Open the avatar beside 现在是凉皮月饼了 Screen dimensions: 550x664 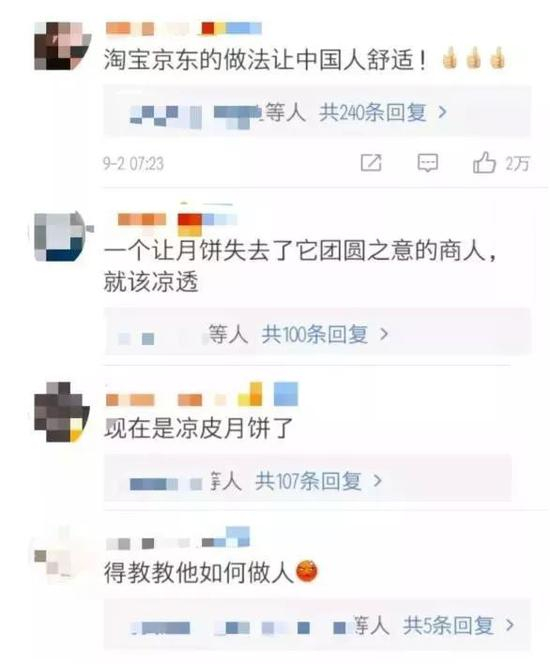pos(62,412)
